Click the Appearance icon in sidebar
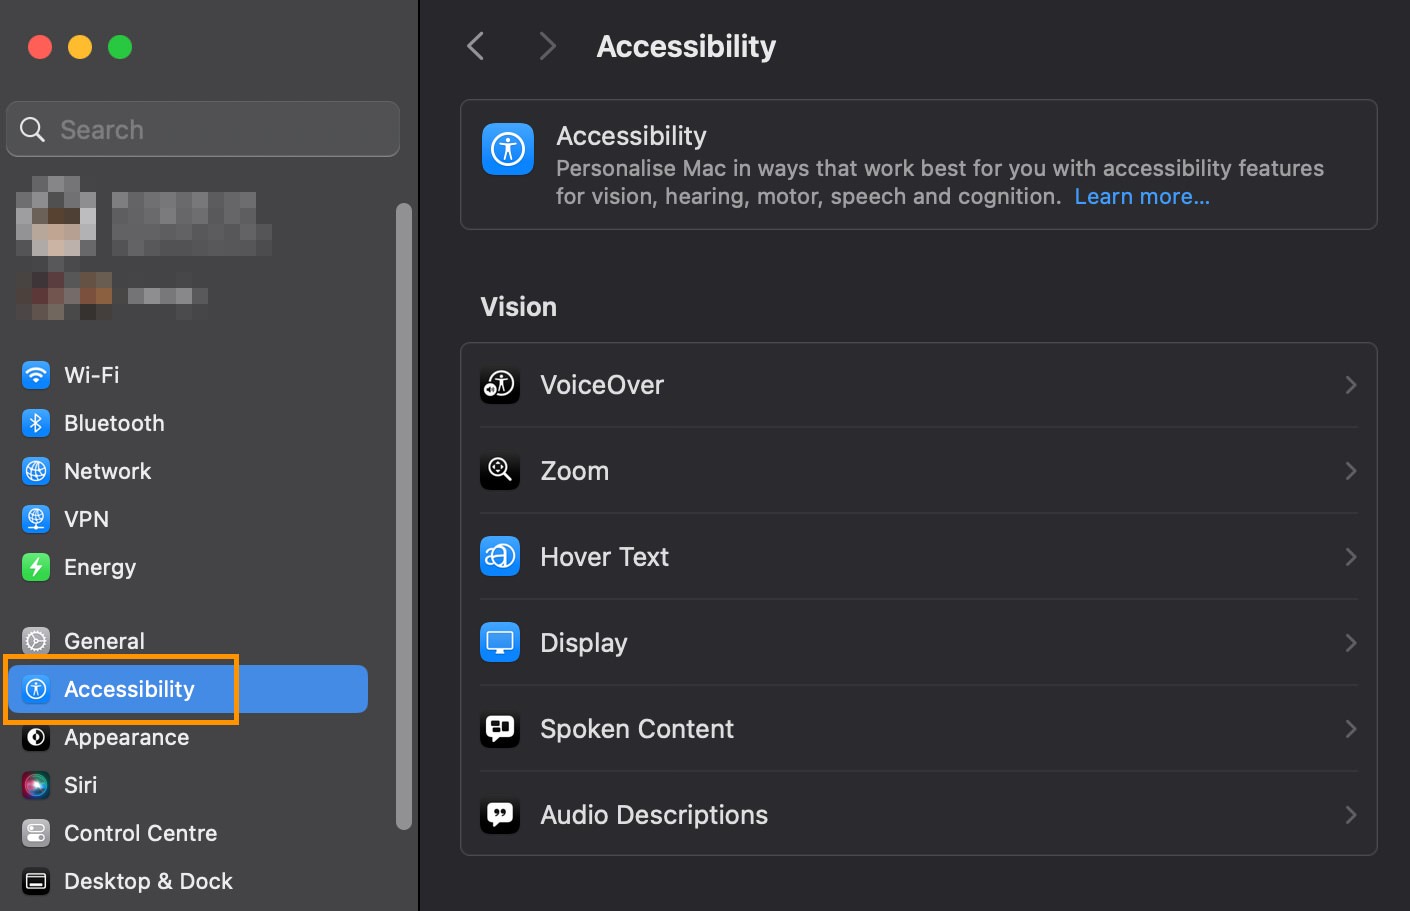This screenshot has width=1410, height=911. pyautogui.click(x=36, y=737)
